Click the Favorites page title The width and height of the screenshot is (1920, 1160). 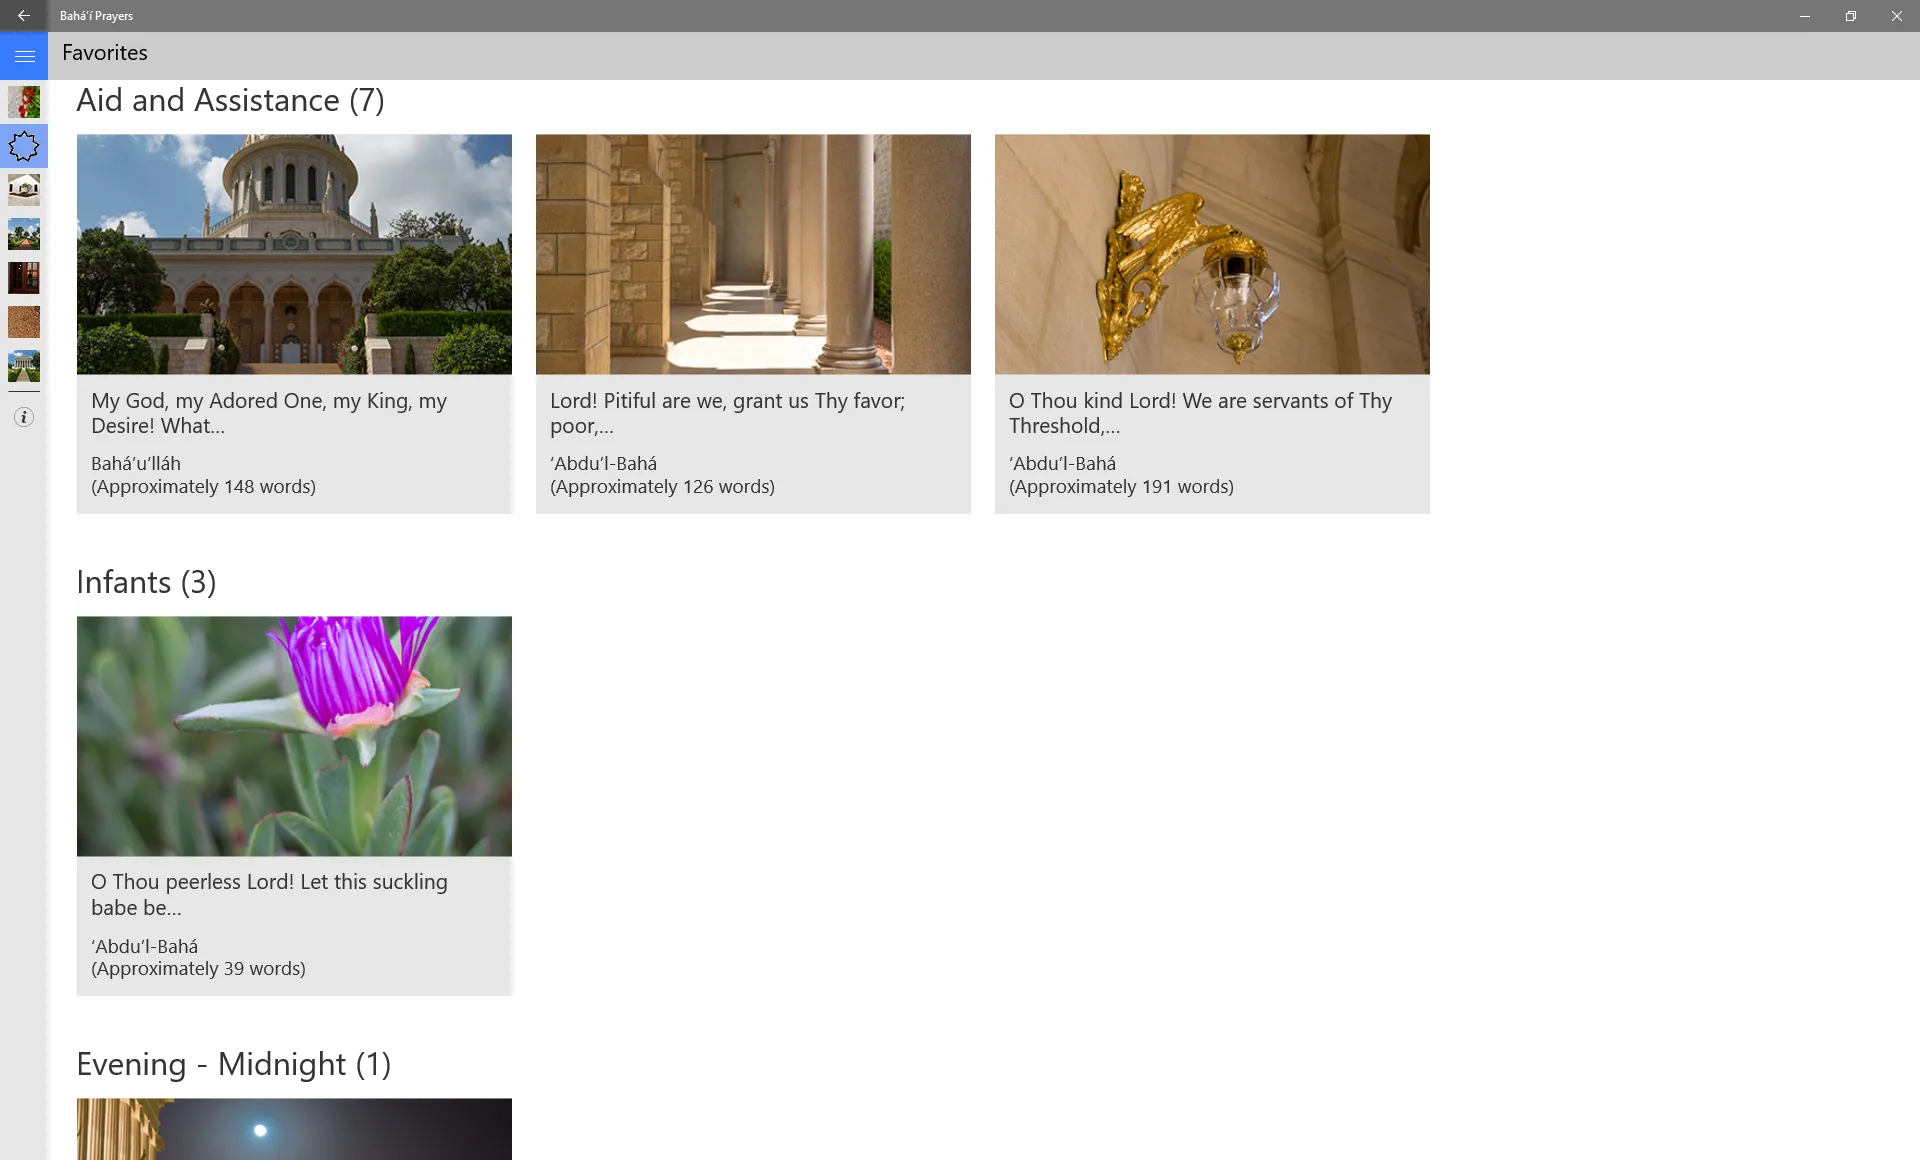pos(105,53)
